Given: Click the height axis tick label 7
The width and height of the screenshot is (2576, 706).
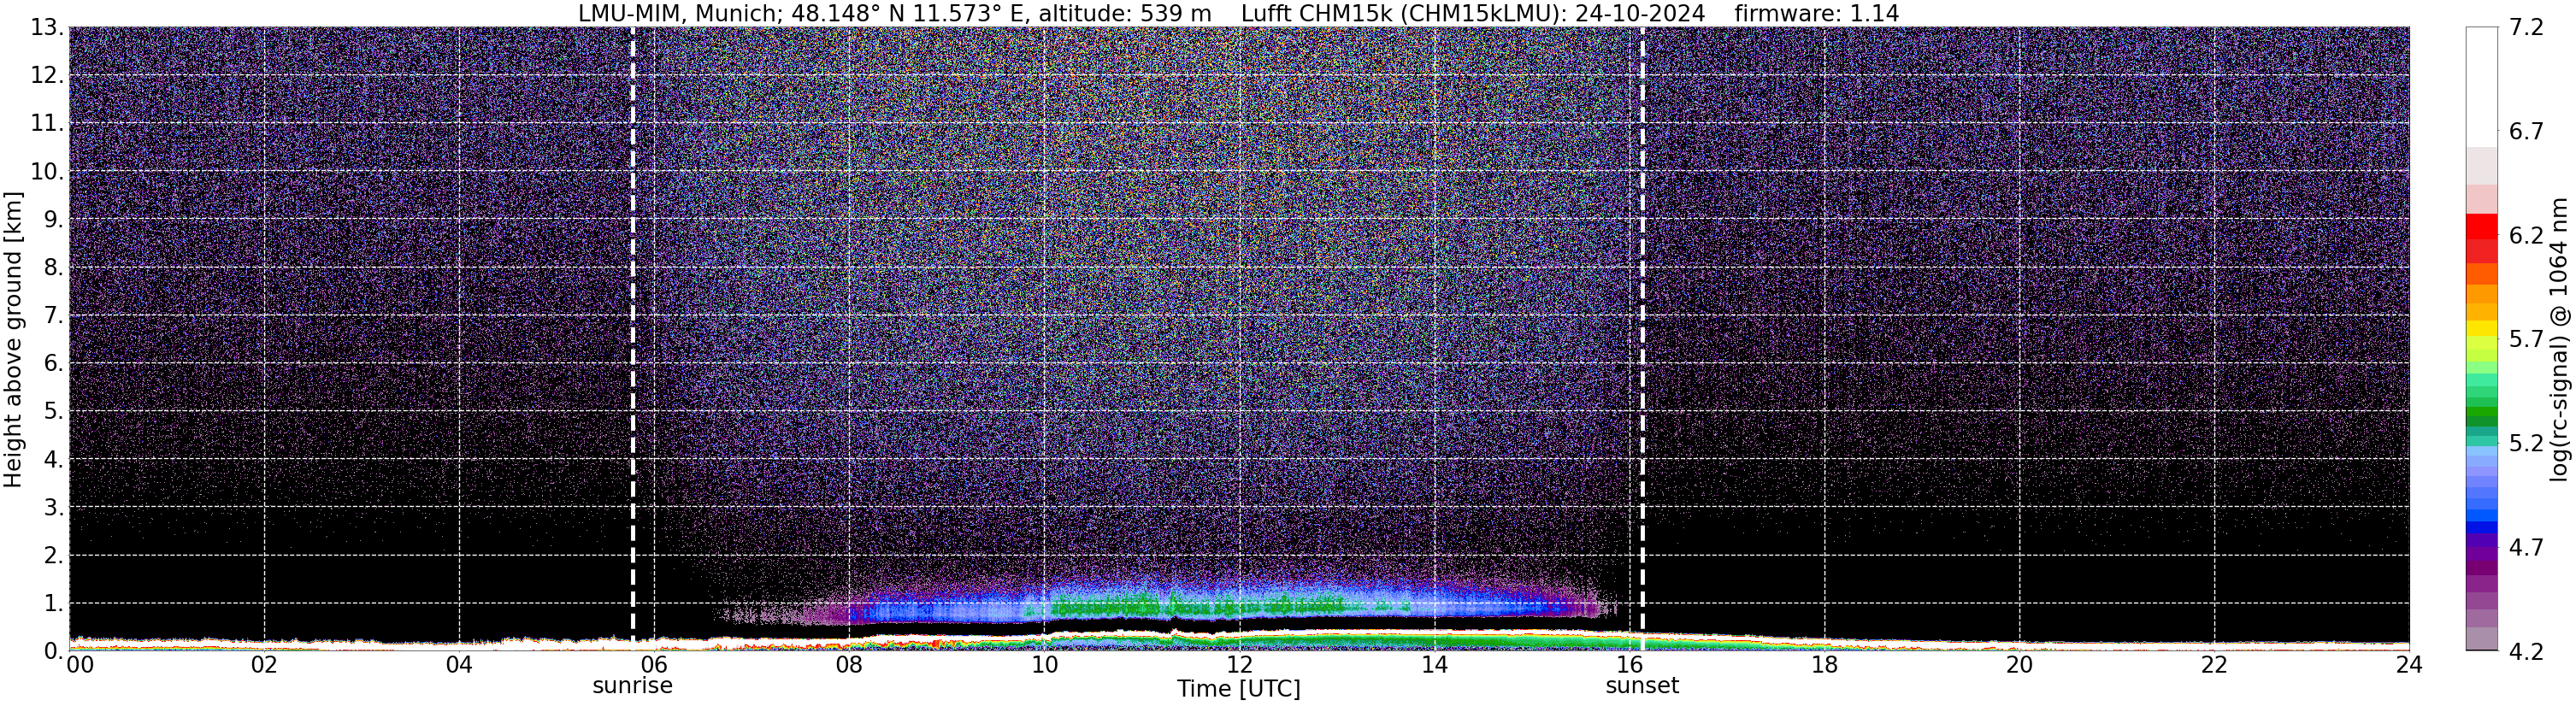Looking at the screenshot, I should point(54,316).
